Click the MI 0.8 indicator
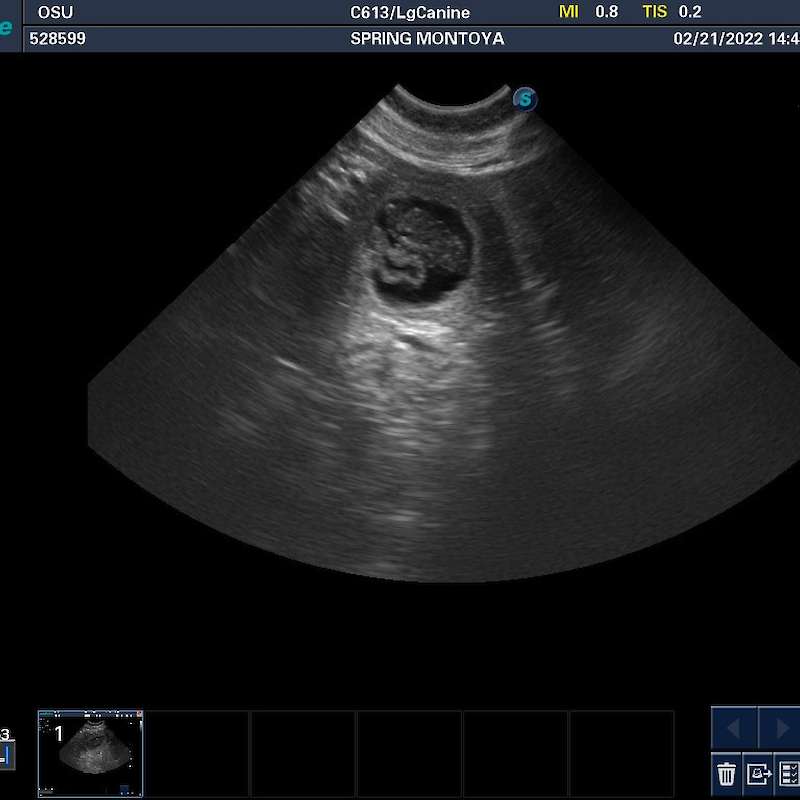 [588, 12]
